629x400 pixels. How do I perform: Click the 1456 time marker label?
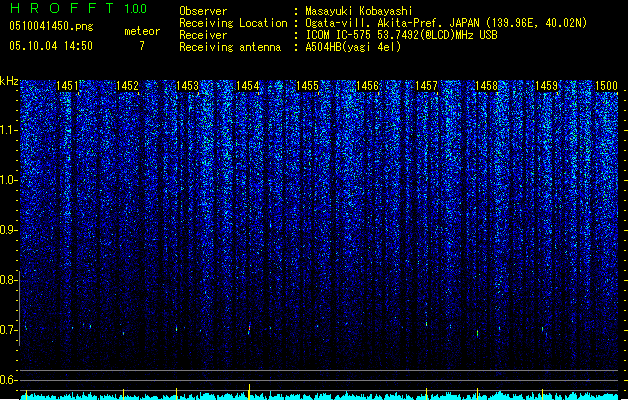(x=367, y=86)
